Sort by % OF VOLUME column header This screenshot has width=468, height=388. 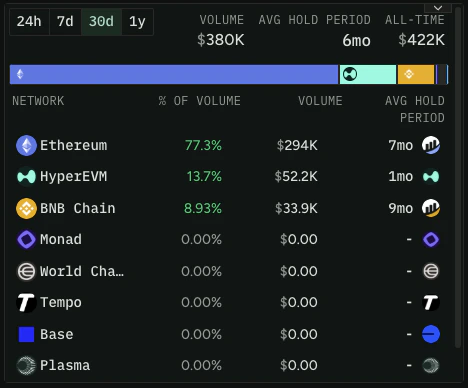click(x=200, y=101)
